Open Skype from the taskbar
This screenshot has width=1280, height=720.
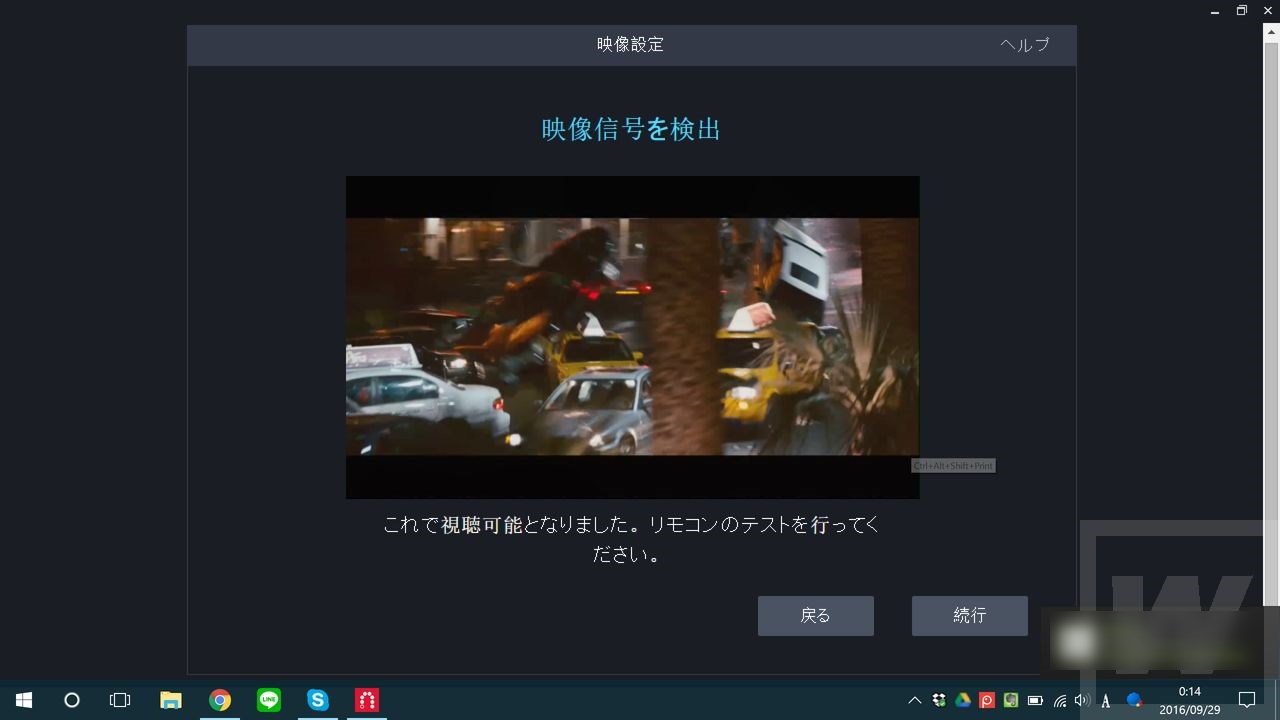pyautogui.click(x=318, y=700)
